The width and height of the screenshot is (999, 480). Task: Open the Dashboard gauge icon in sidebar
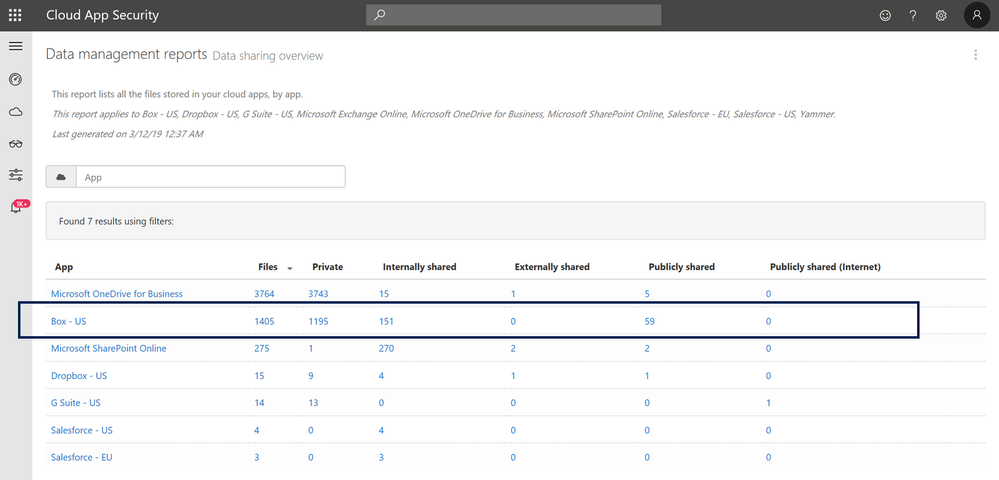(16, 79)
